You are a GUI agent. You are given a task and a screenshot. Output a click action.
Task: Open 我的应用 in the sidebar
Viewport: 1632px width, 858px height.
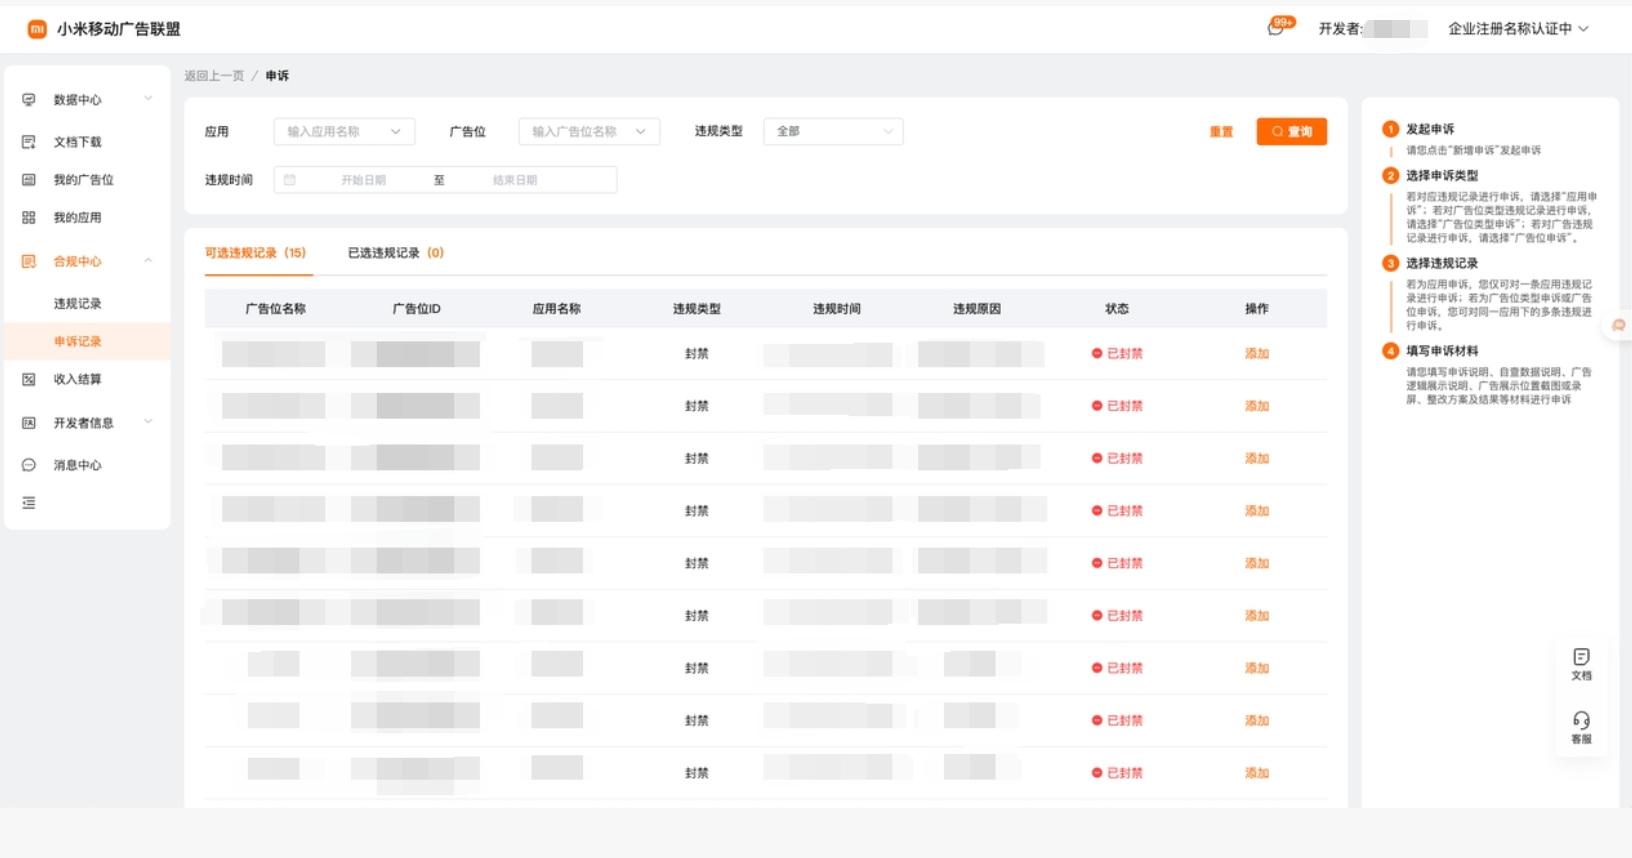(77, 218)
